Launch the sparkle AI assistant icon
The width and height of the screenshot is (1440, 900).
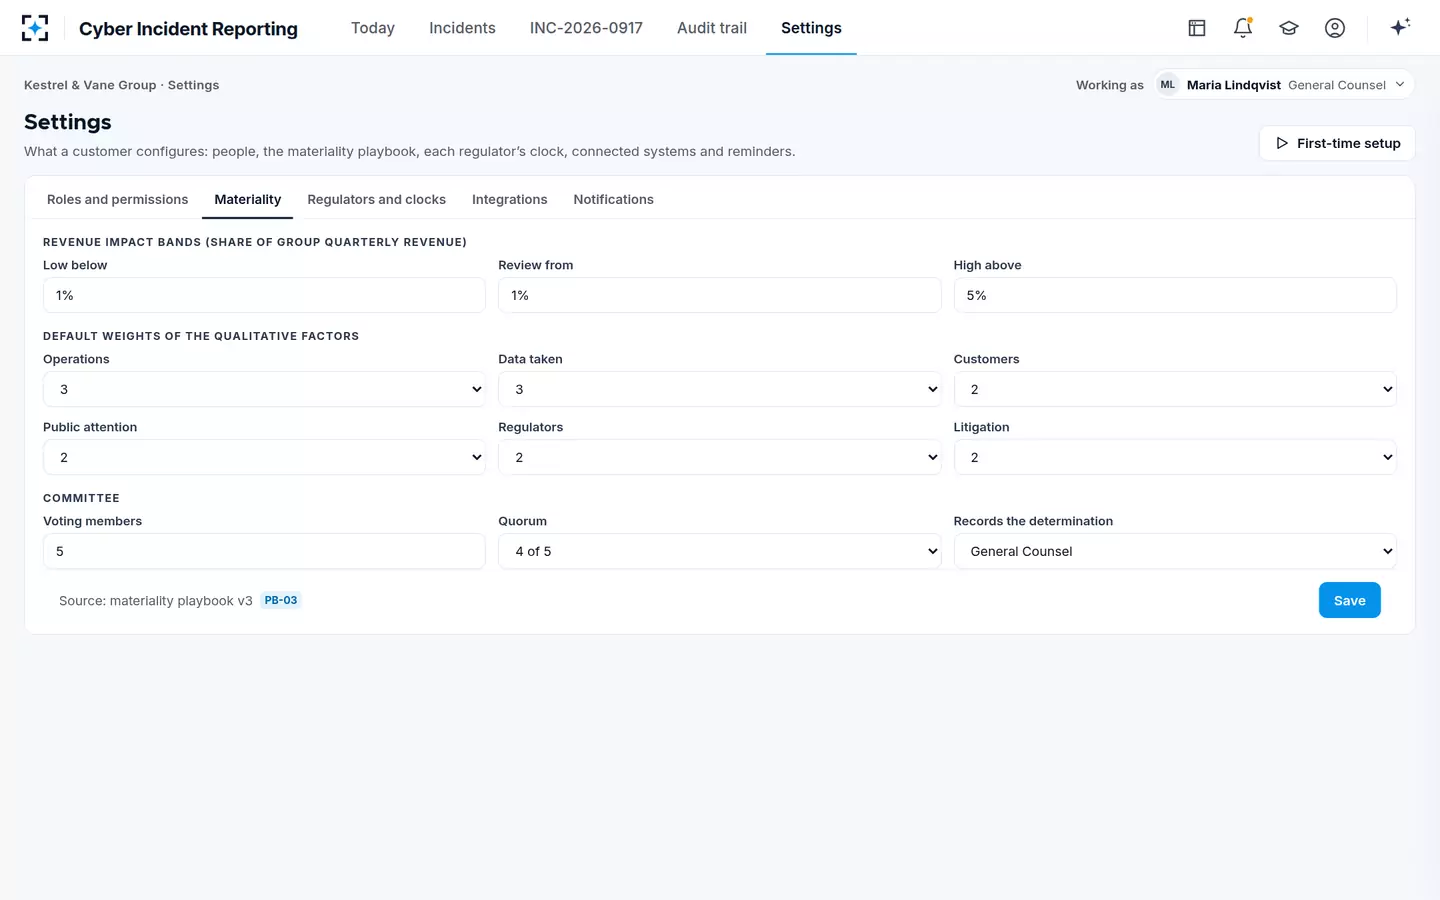[x=1400, y=27]
